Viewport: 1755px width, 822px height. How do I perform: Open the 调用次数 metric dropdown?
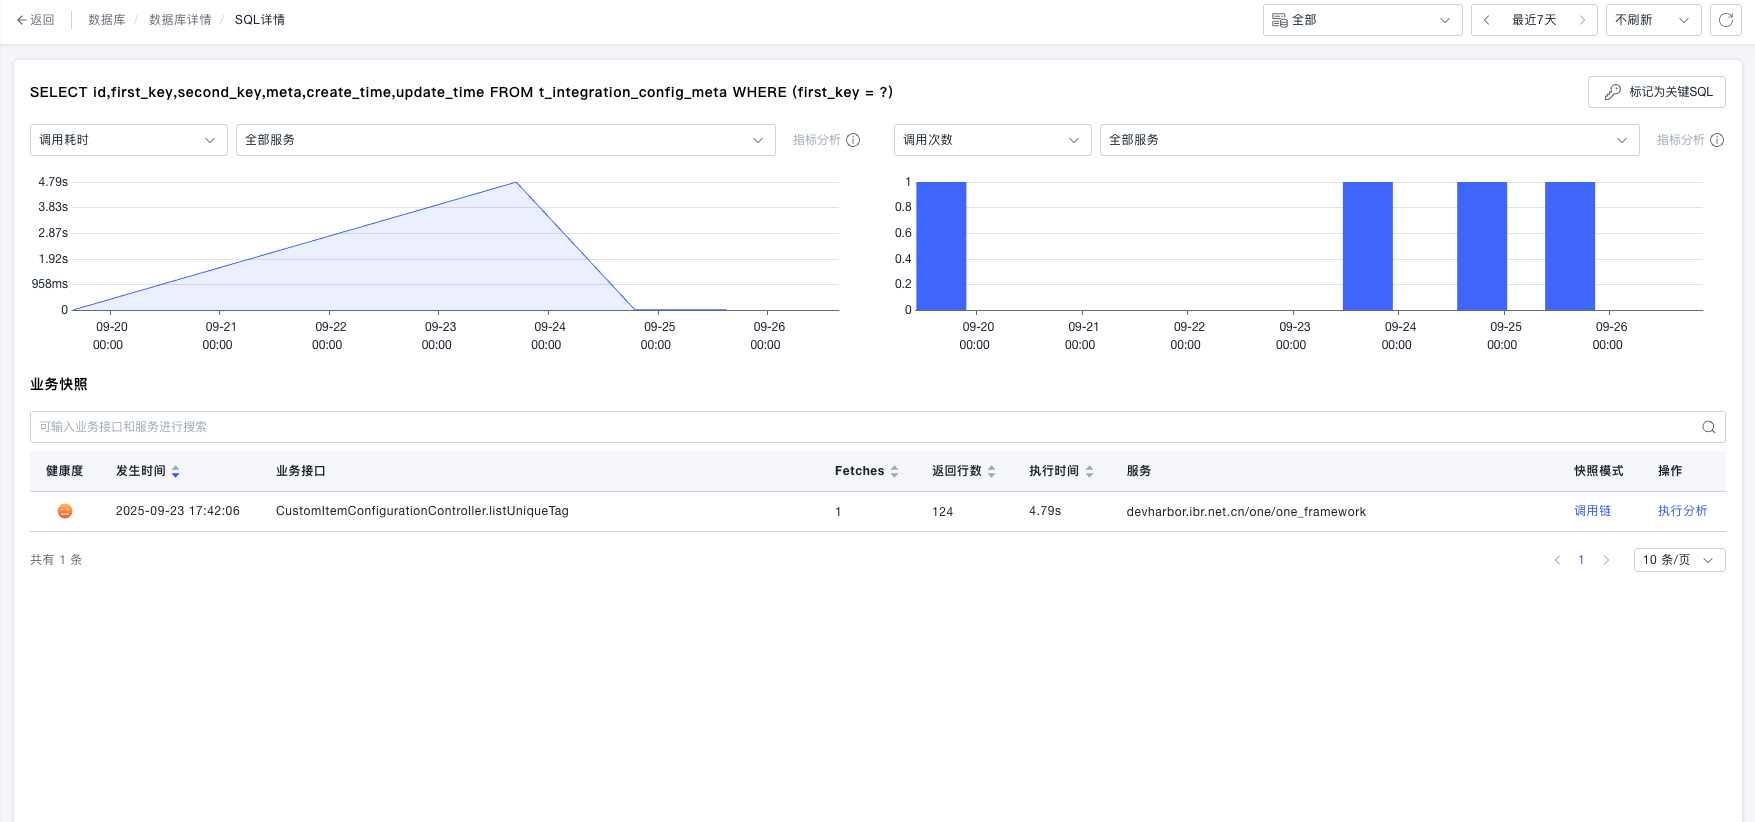(x=991, y=140)
